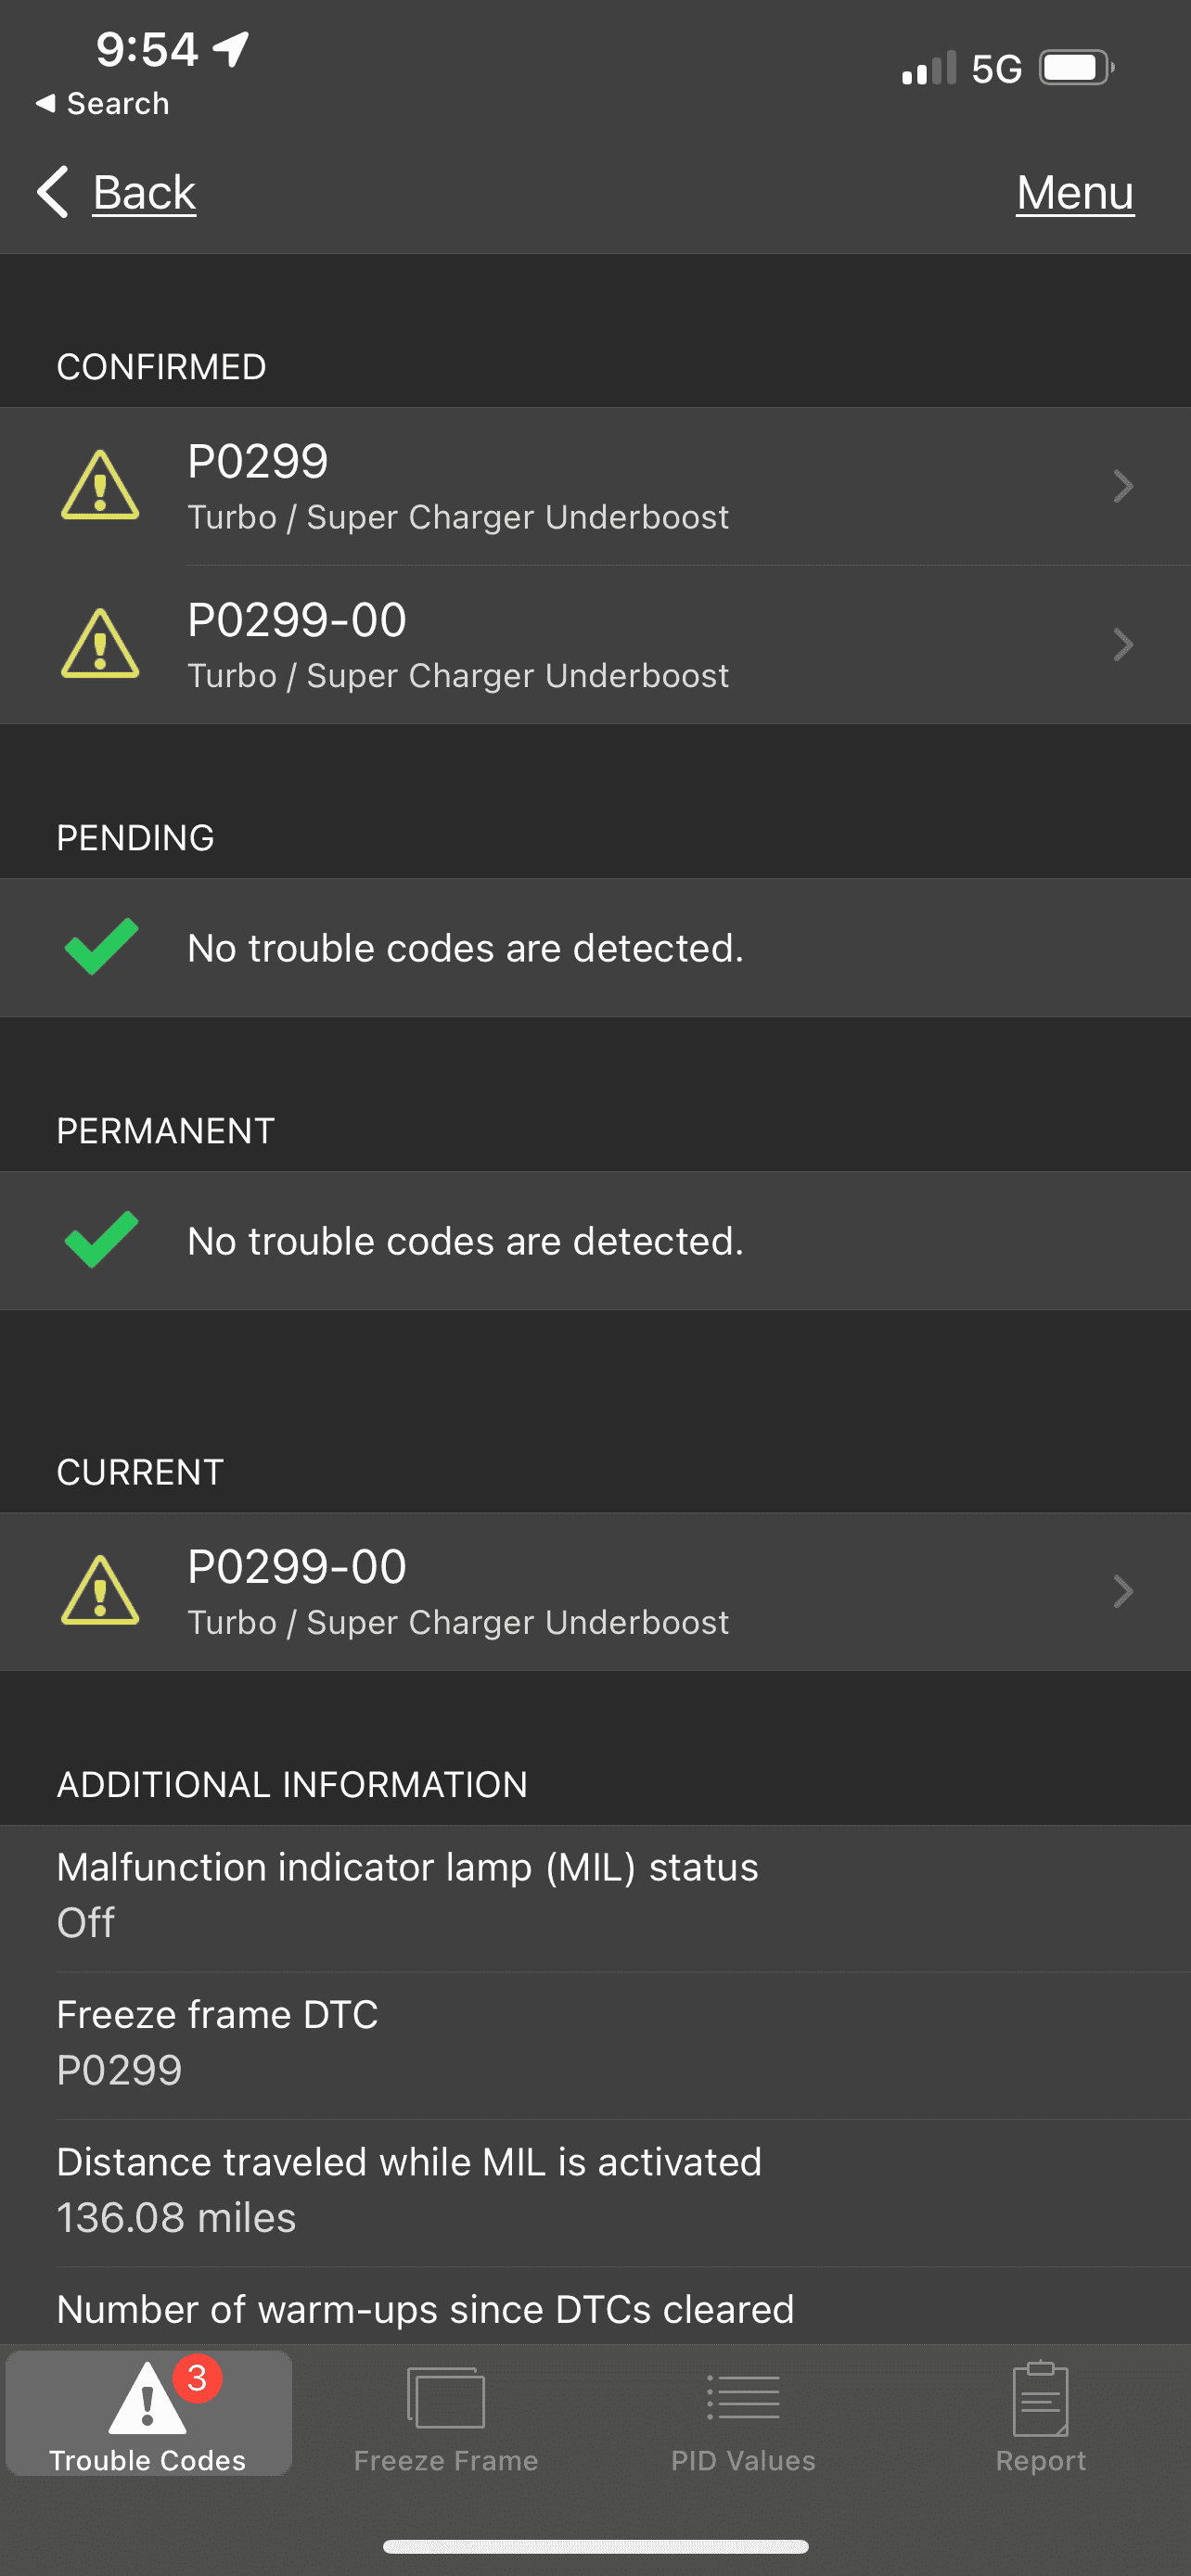Tap the PID Values list icon
Viewport: 1191px width, 2576px height.
pyautogui.click(x=743, y=2398)
